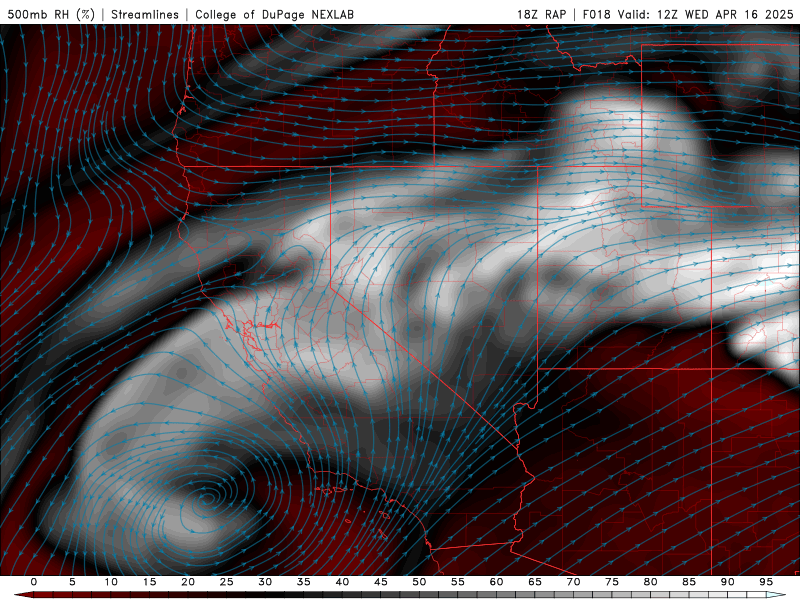Click the "Streamlines" label in header

point(145,14)
